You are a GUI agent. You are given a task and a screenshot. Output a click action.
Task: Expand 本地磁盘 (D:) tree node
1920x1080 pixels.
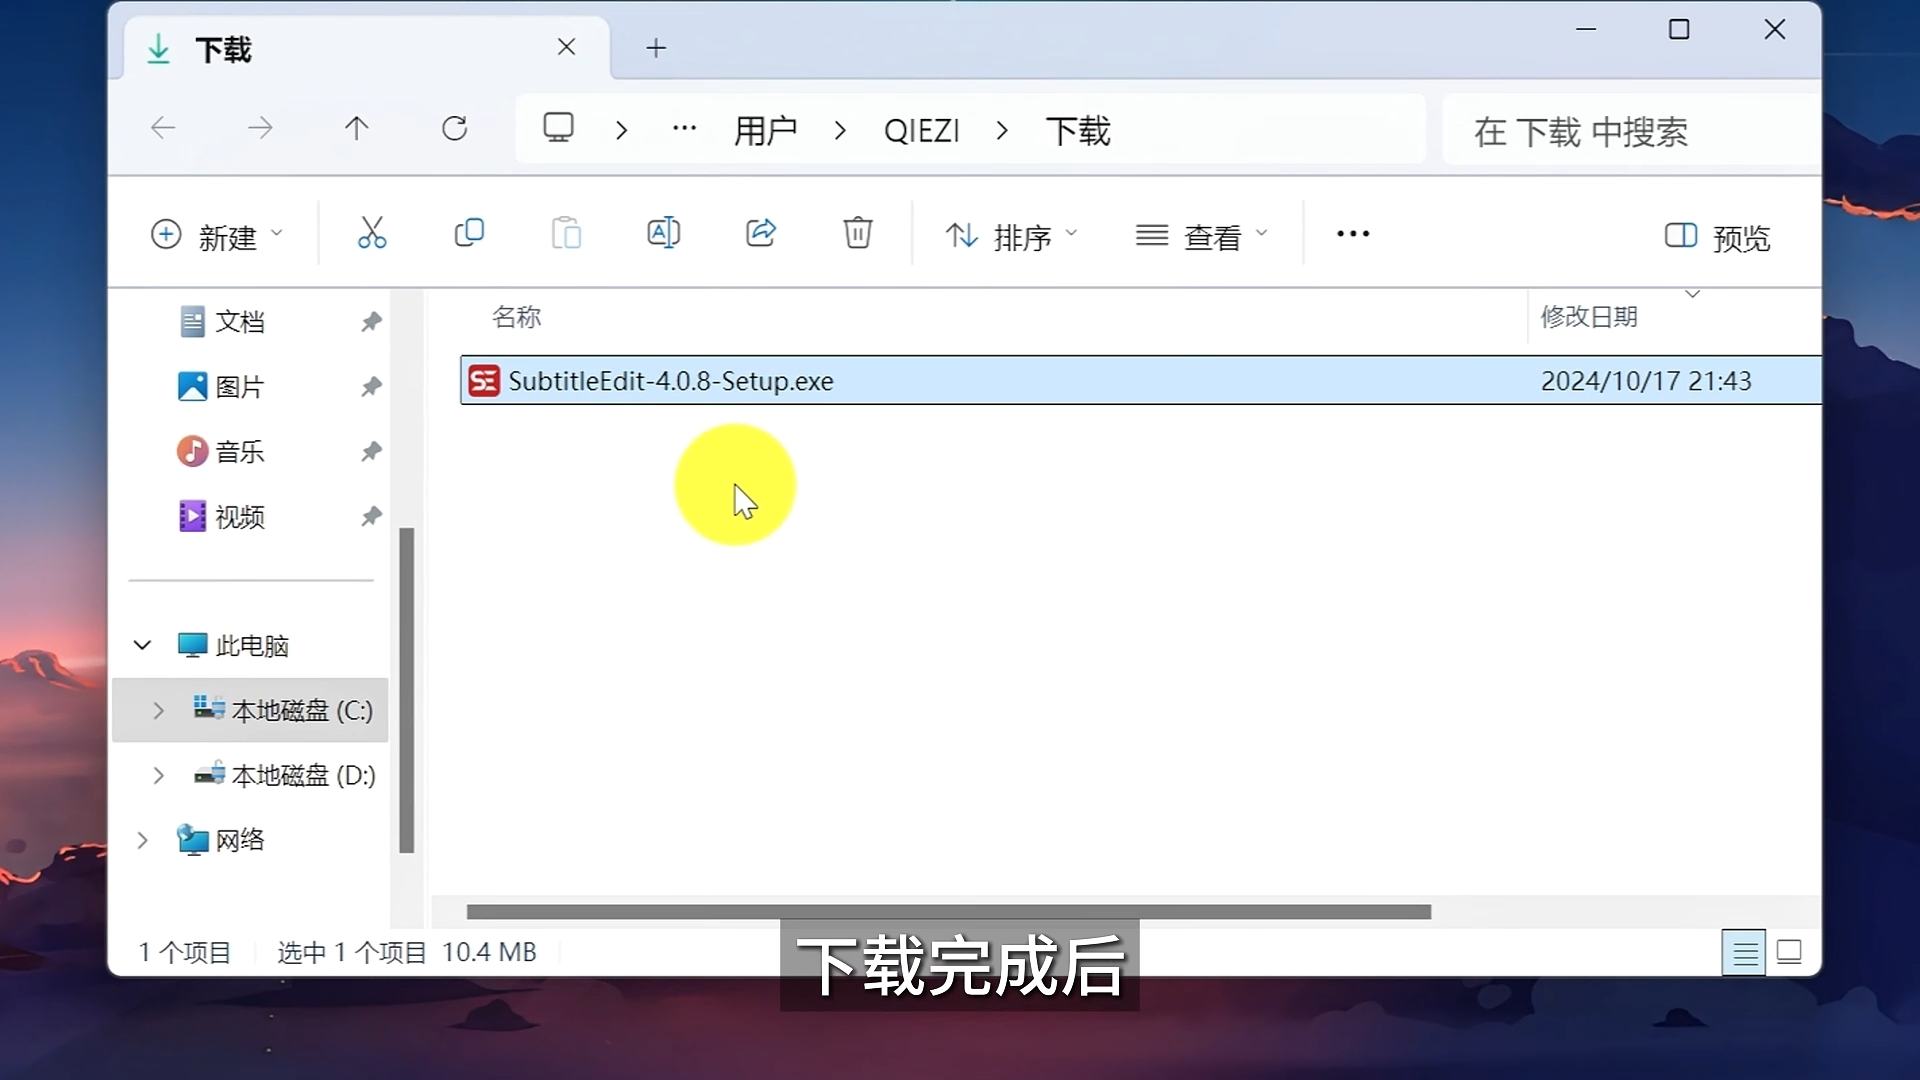[158, 776]
